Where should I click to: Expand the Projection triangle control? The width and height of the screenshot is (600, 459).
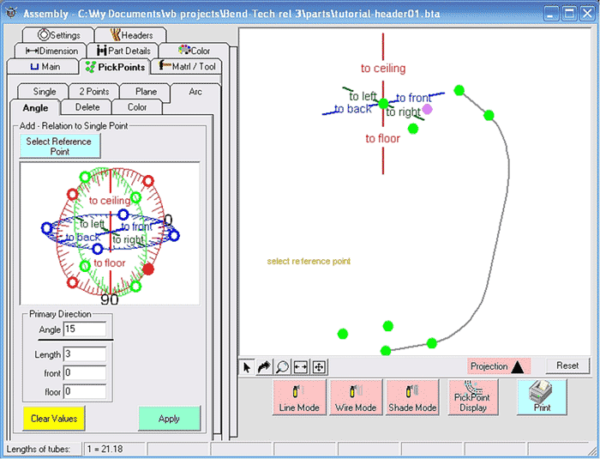[517, 367]
